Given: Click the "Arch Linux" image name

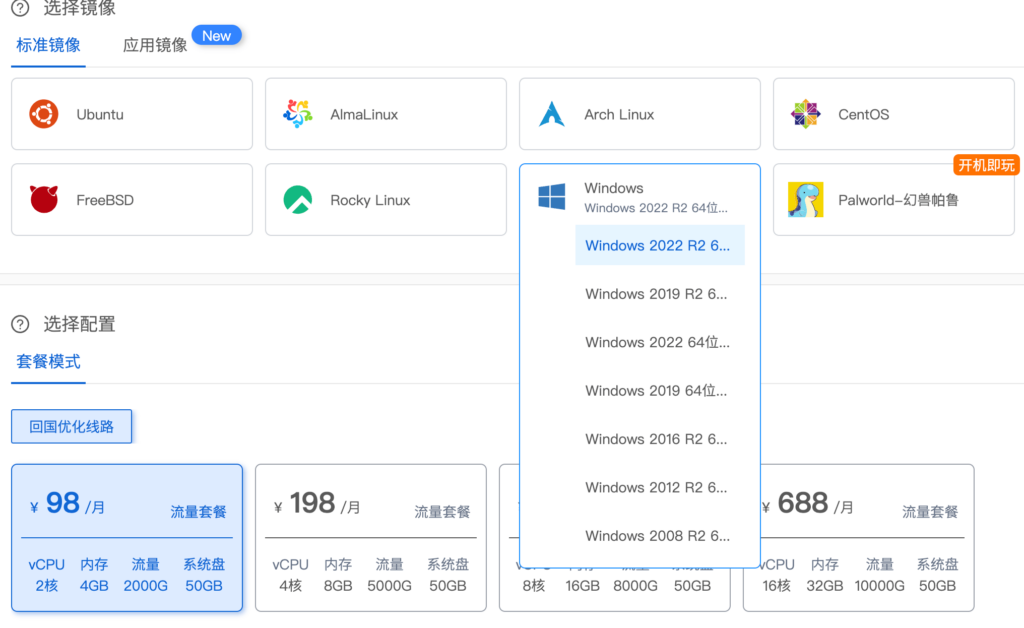Looking at the screenshot, I should pyautogui.click(x=619, y=114).
